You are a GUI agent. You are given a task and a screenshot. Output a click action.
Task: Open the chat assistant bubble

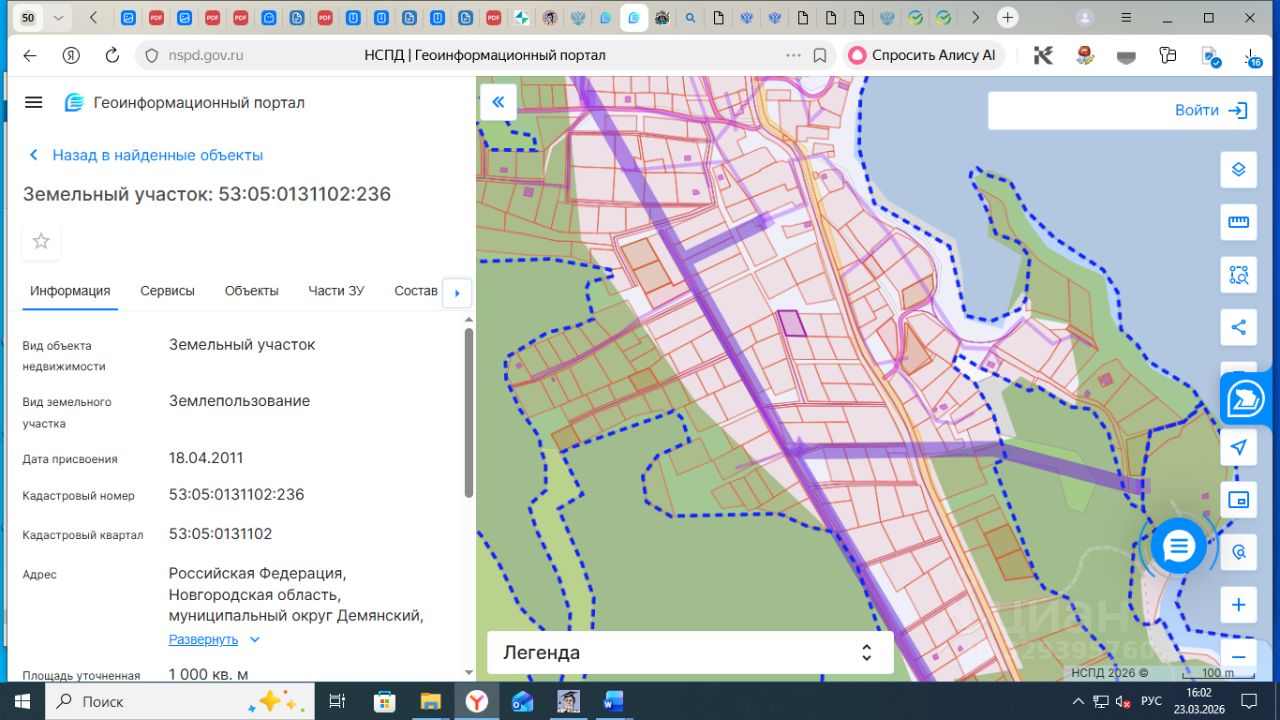tap(1178, 546)
